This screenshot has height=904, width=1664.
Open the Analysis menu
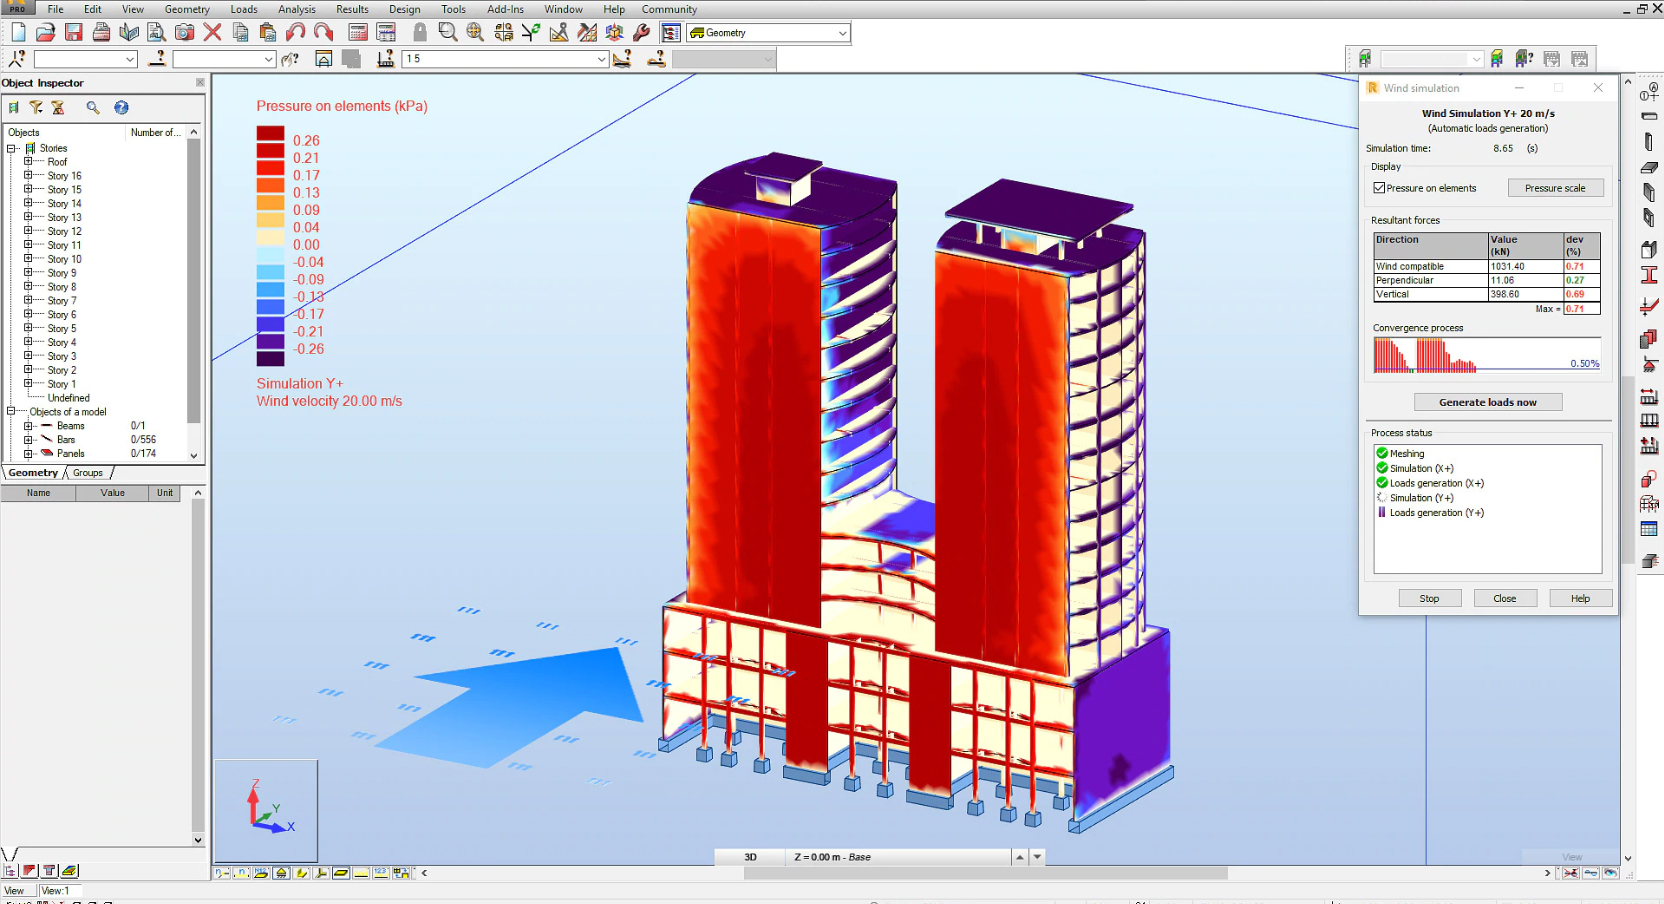[x=296, y=9]
